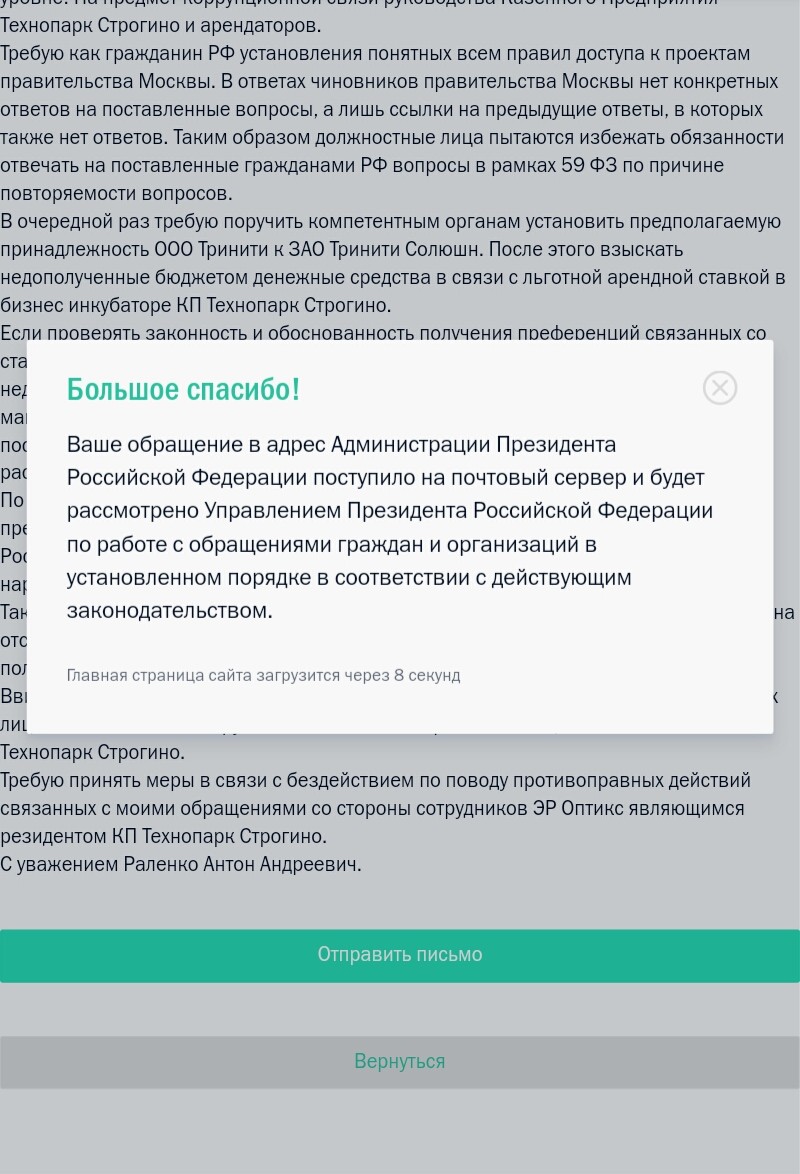Screen dimensions: 800x1174
Task: Close the thank-you dialog with the X icon
Action: 720,387
